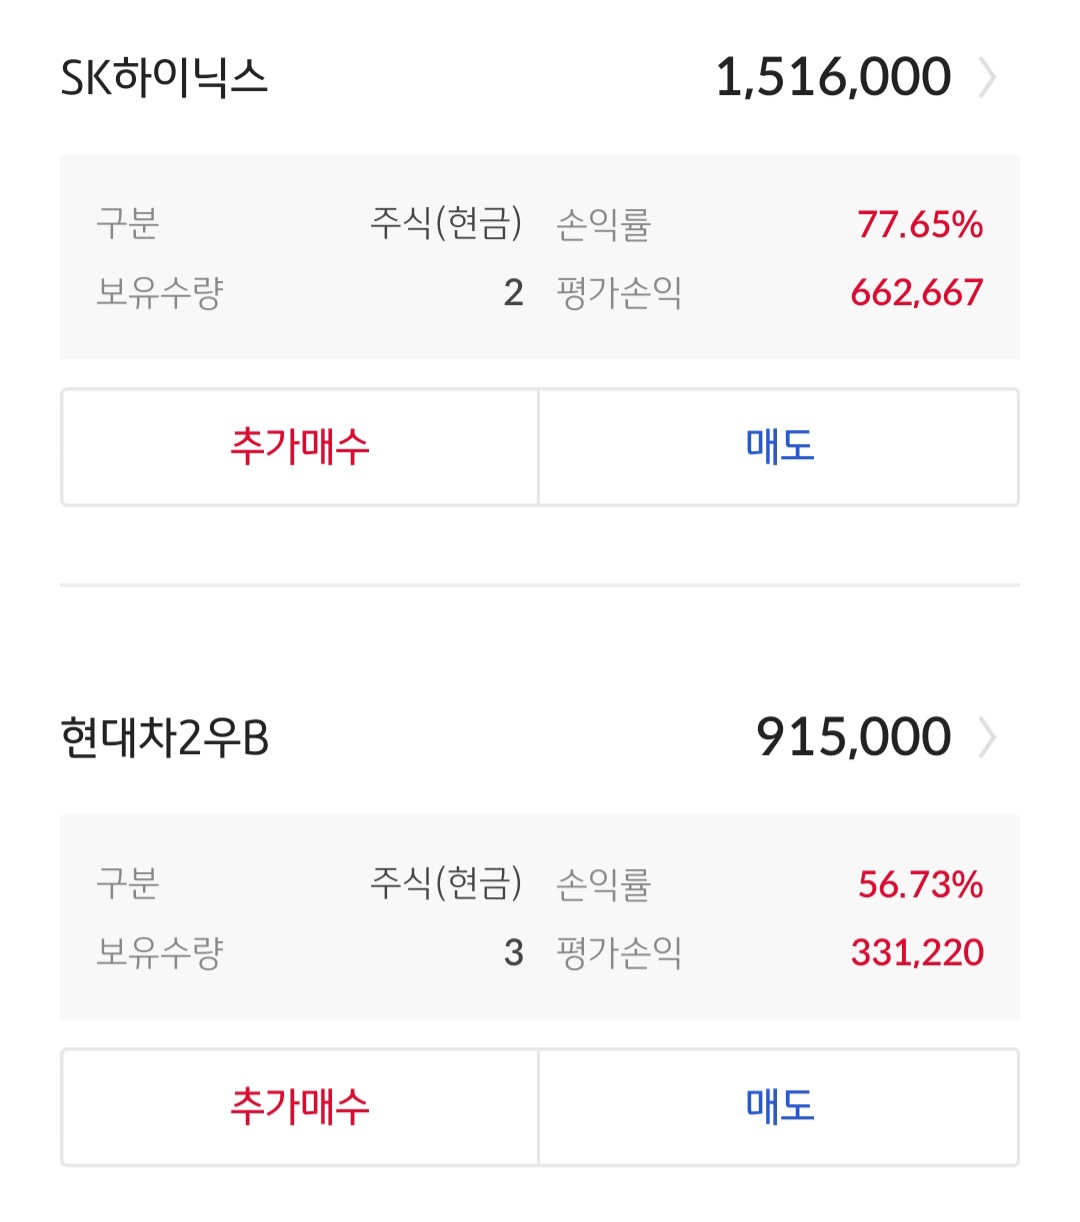
Task: Click 현대차2우B current price 915,000
Action: click(853, 738)
